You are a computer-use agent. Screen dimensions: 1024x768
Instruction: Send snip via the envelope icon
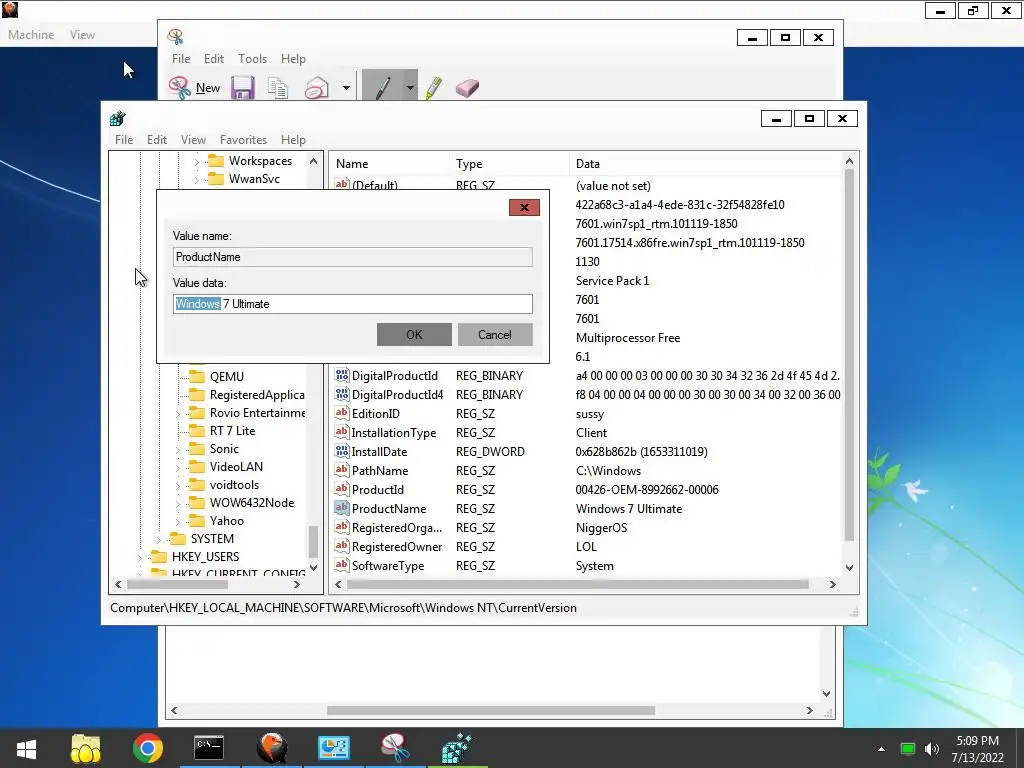pos(317,88)
